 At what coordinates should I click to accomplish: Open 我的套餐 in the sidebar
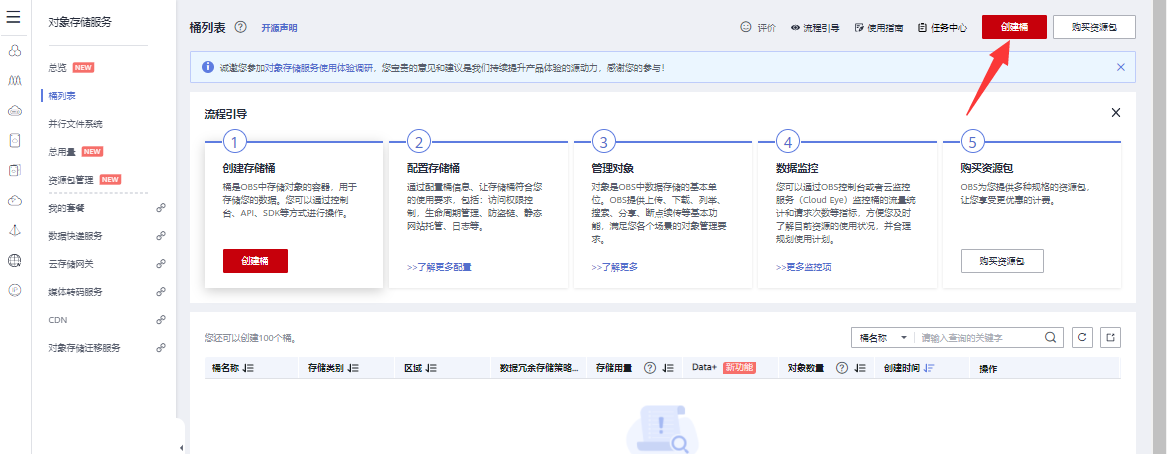tap(67, 208)
